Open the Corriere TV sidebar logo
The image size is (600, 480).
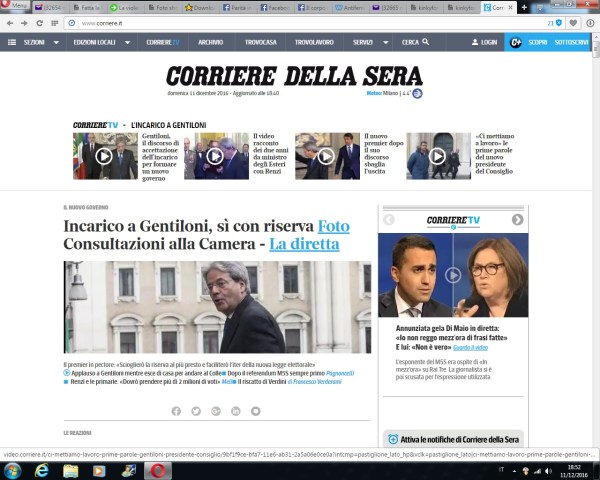(453, 220)
